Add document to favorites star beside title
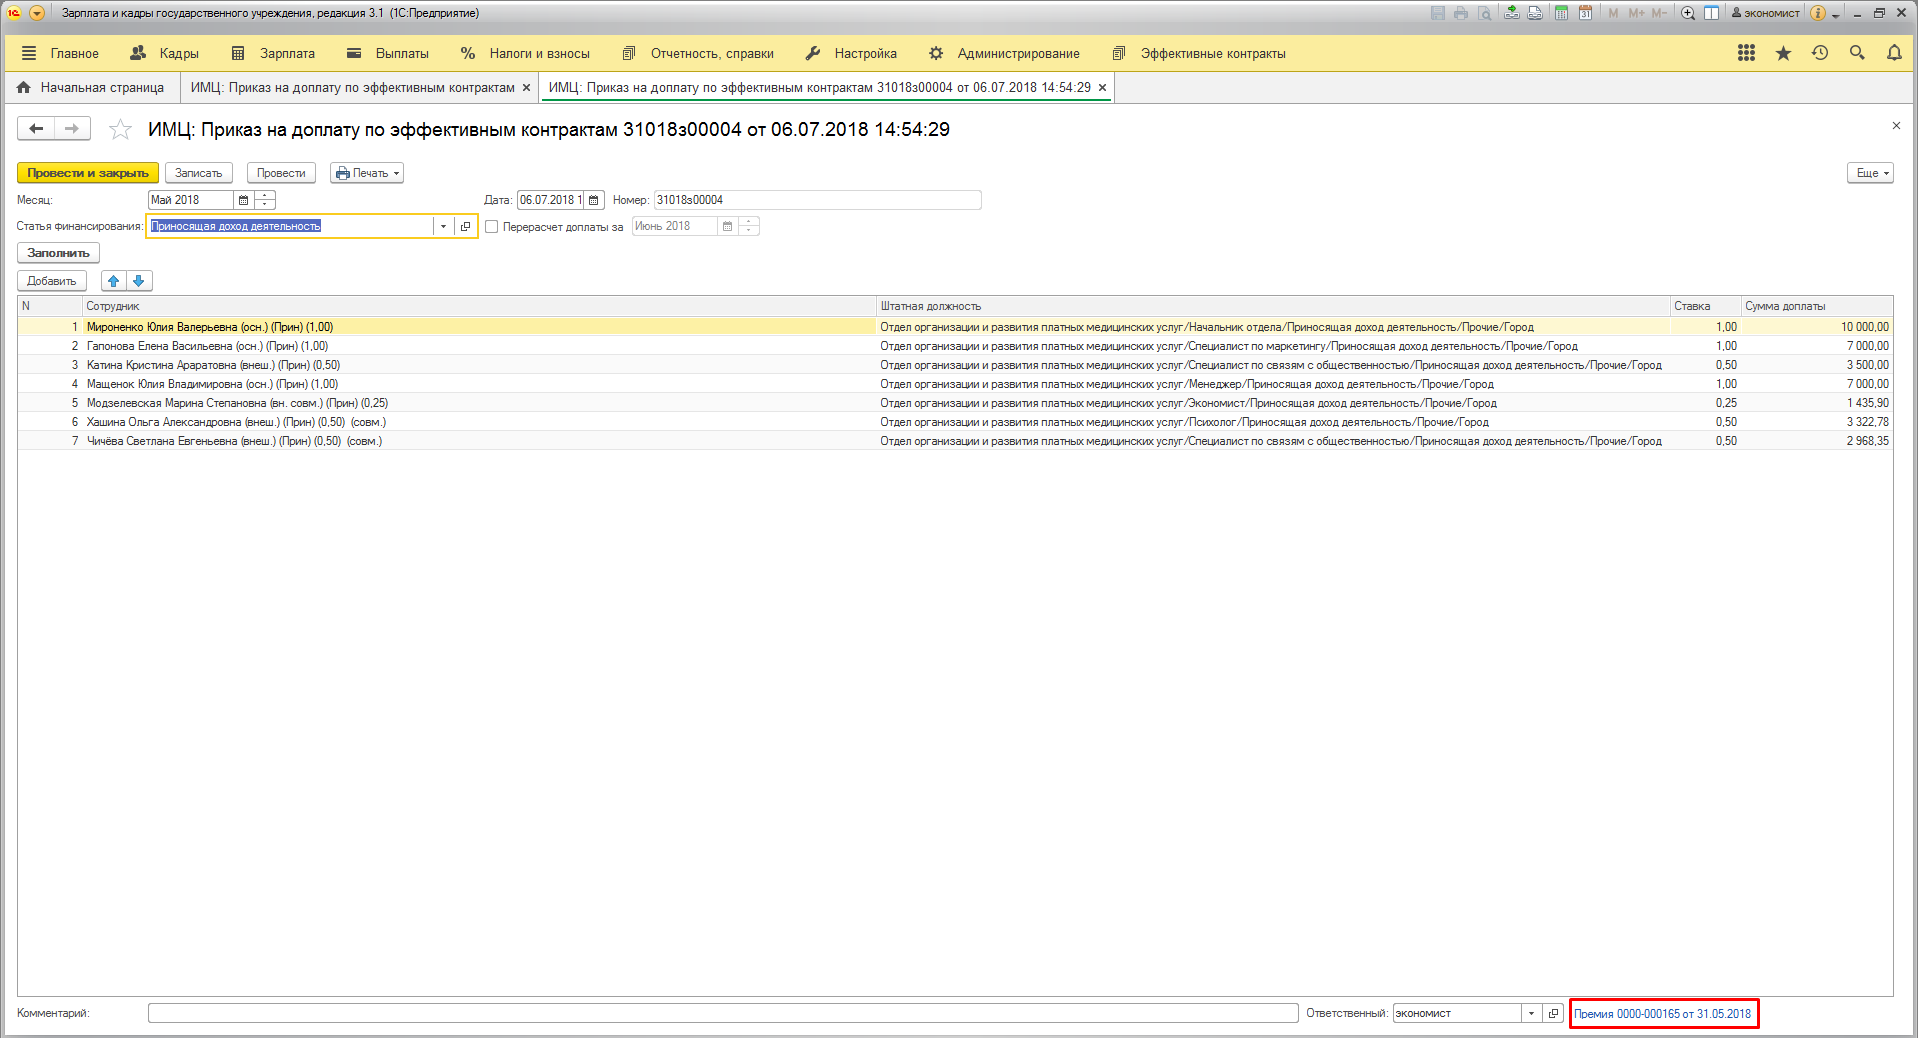The image size is (1918, 1038). [x=120, y=129]
